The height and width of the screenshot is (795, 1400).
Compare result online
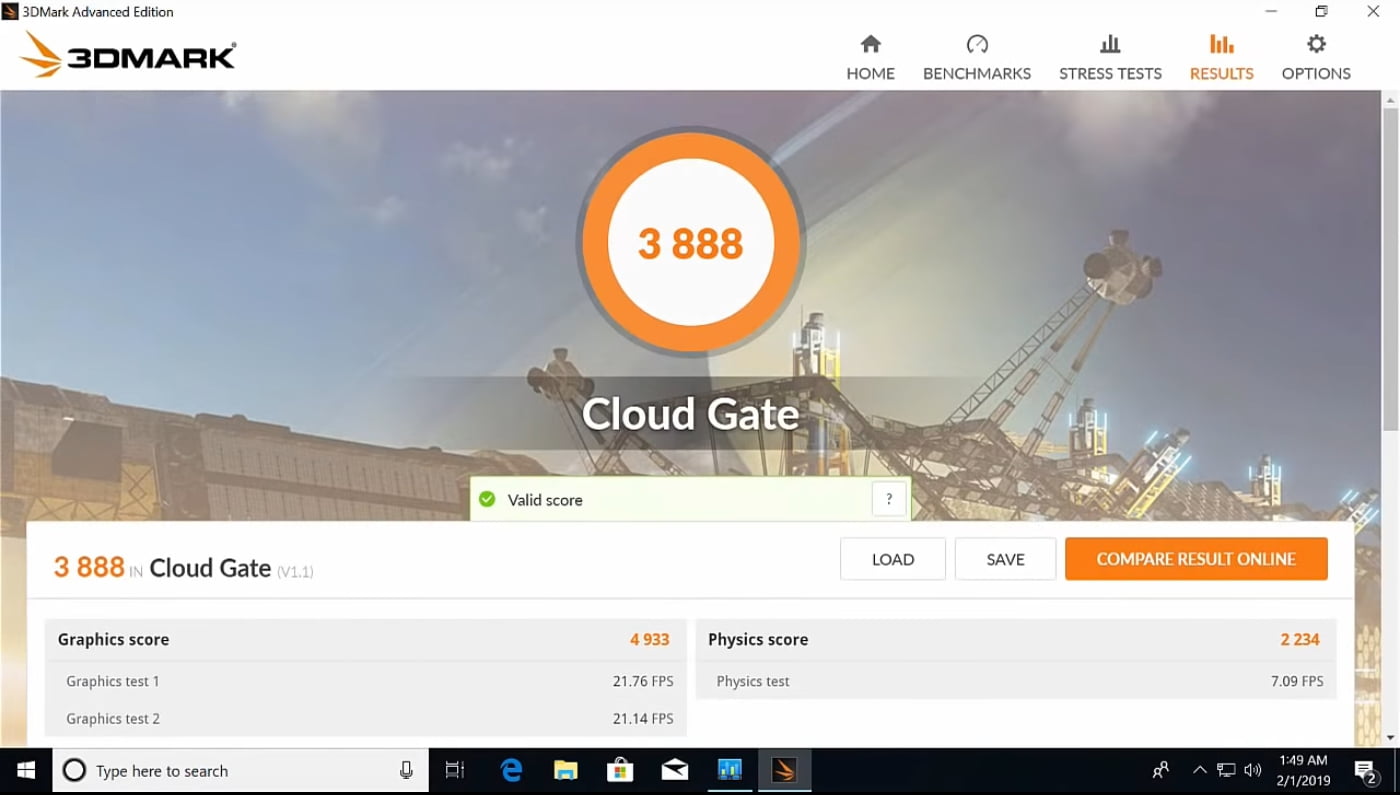pos(1196,559)
